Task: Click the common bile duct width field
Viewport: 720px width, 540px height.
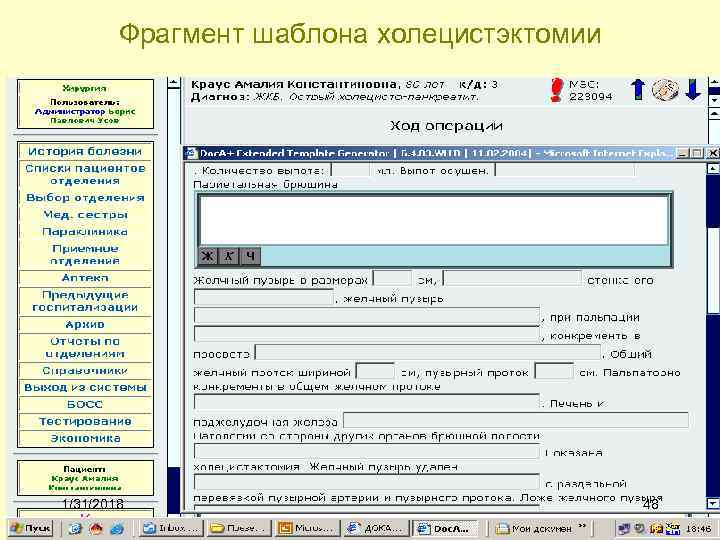Action: pos(375,371)
